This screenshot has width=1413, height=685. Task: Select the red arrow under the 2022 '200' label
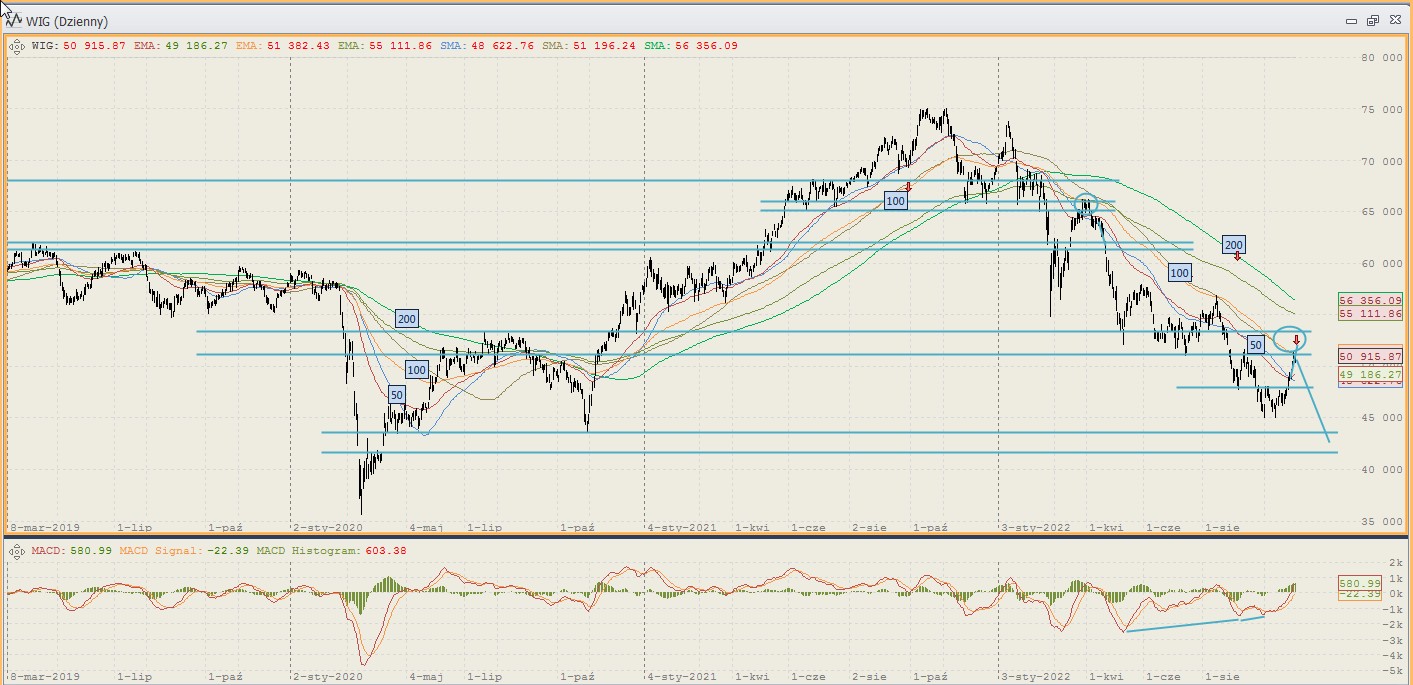click(1237, 257)
